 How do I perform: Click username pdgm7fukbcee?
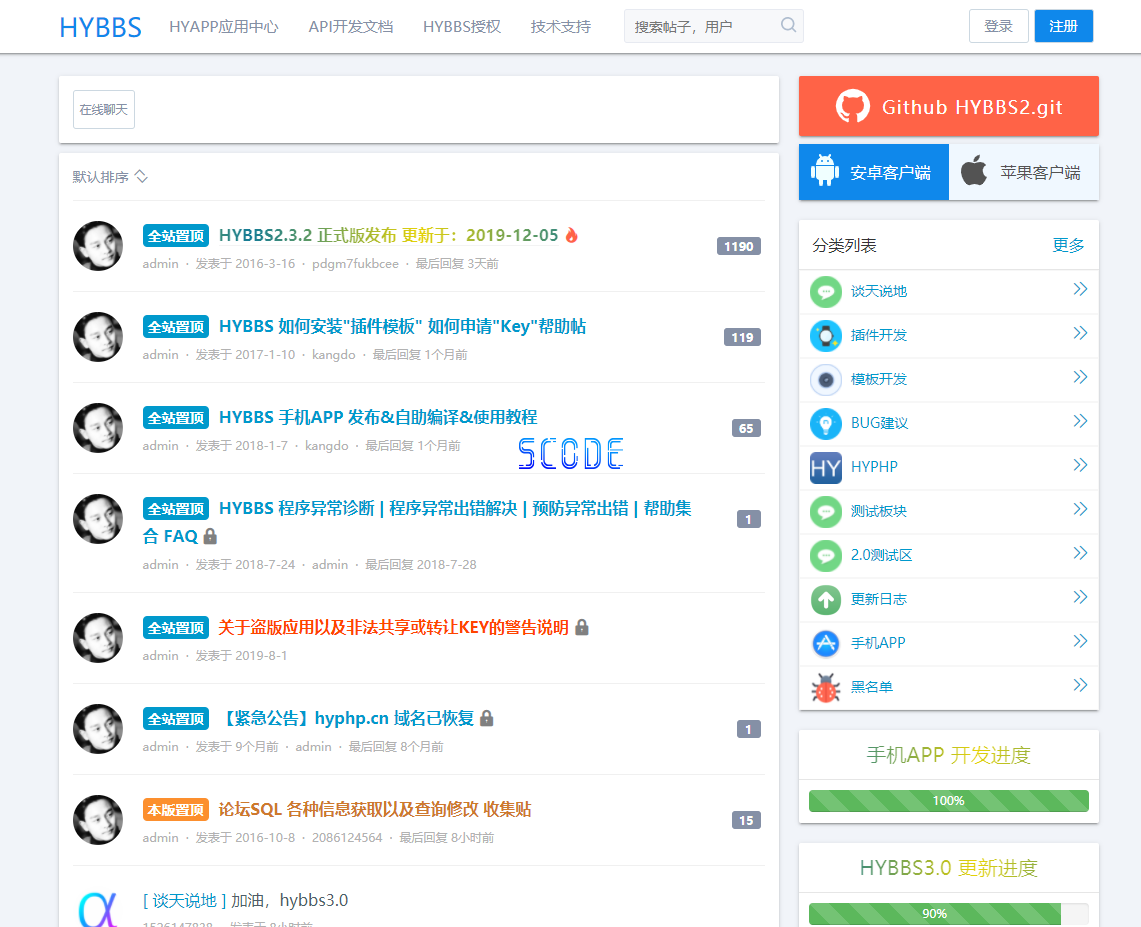click(355, 263)
